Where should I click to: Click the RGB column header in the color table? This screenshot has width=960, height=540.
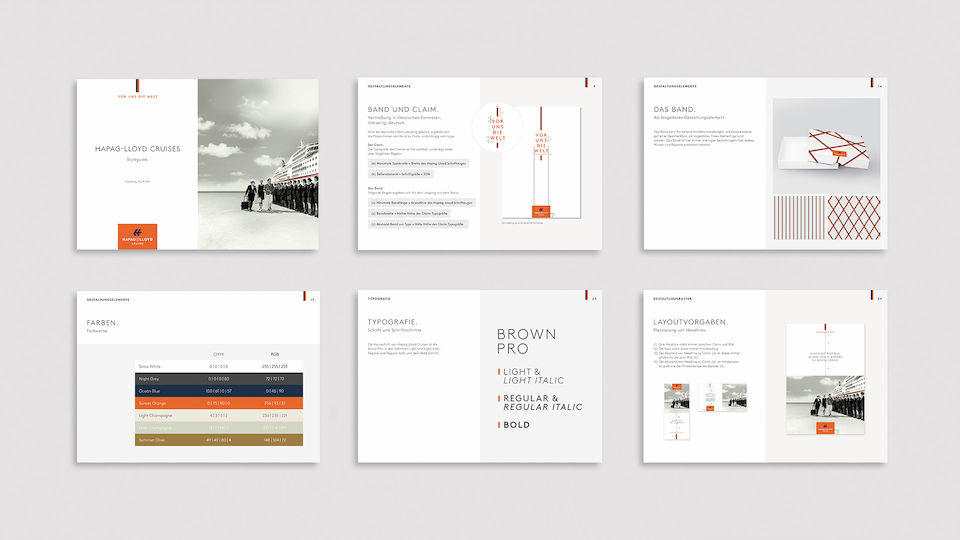274,354
